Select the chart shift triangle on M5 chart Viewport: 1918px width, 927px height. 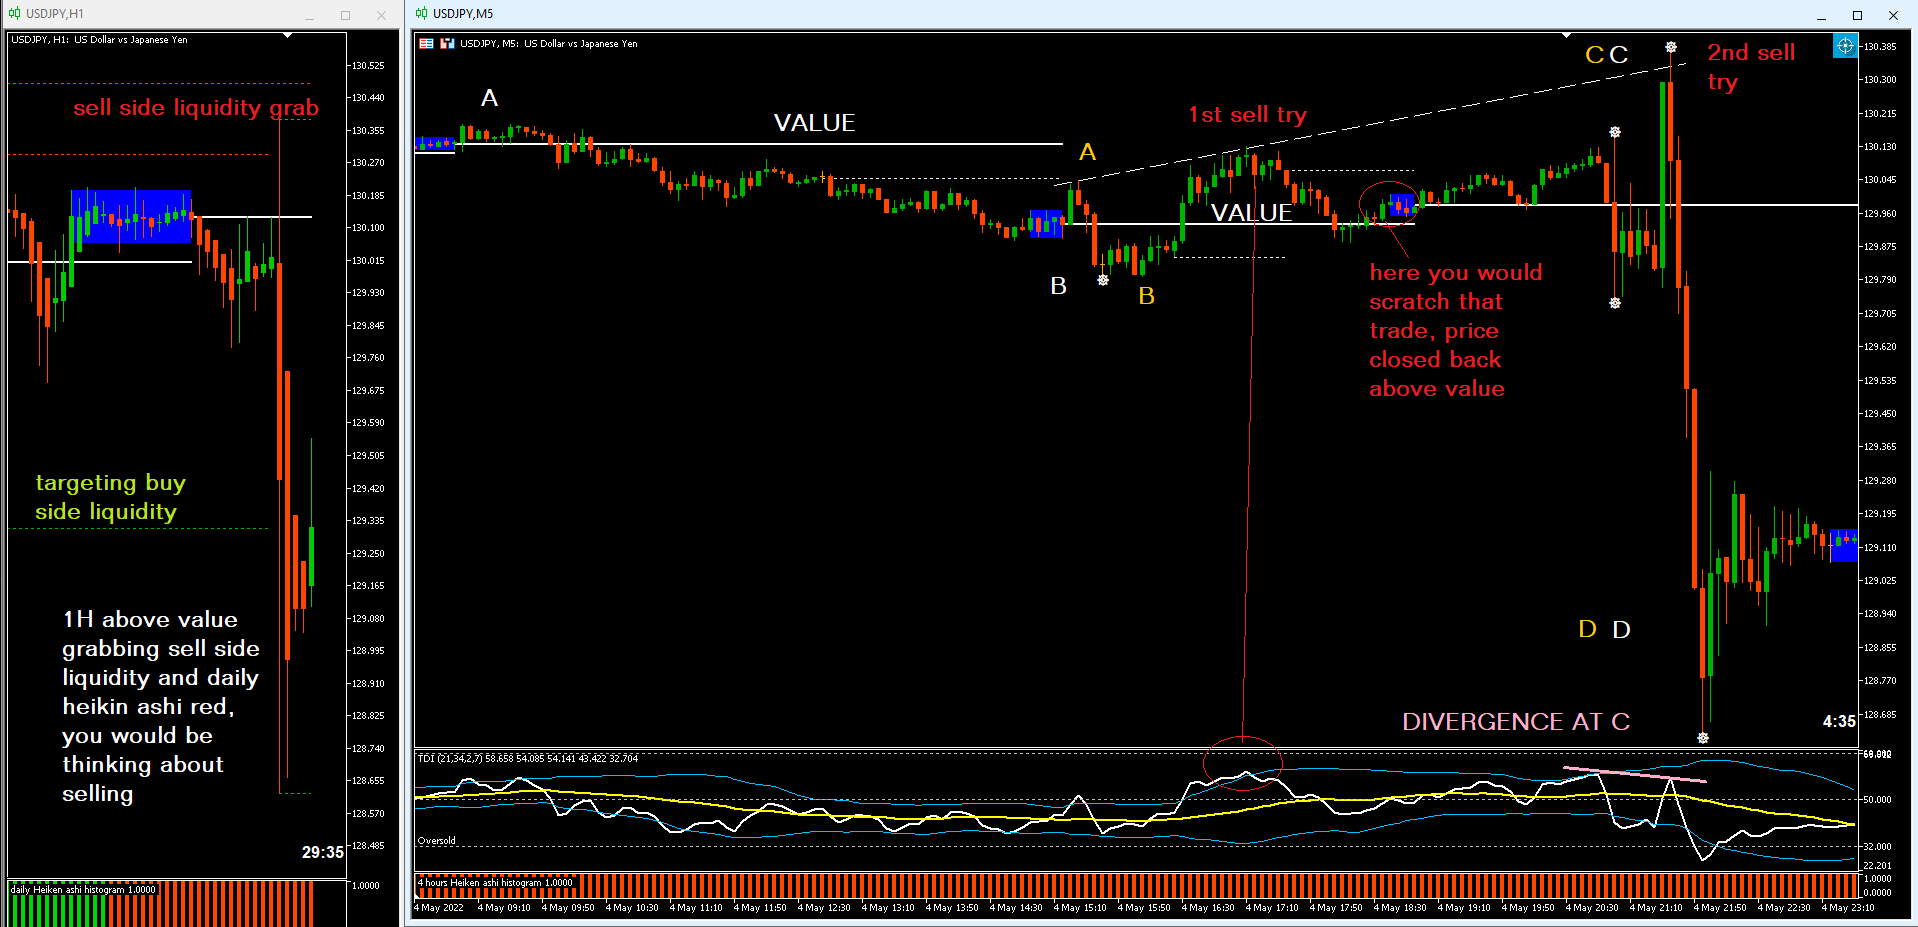[1567, 36]
